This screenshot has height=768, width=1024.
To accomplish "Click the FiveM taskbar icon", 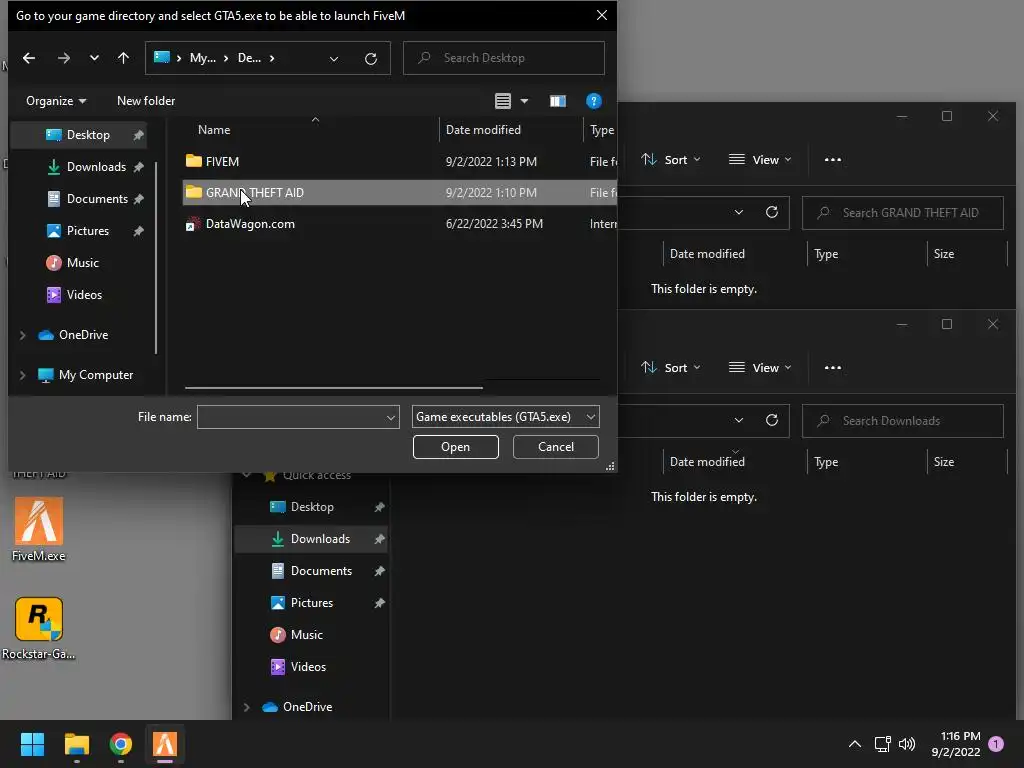I will [x=165, y=744].
